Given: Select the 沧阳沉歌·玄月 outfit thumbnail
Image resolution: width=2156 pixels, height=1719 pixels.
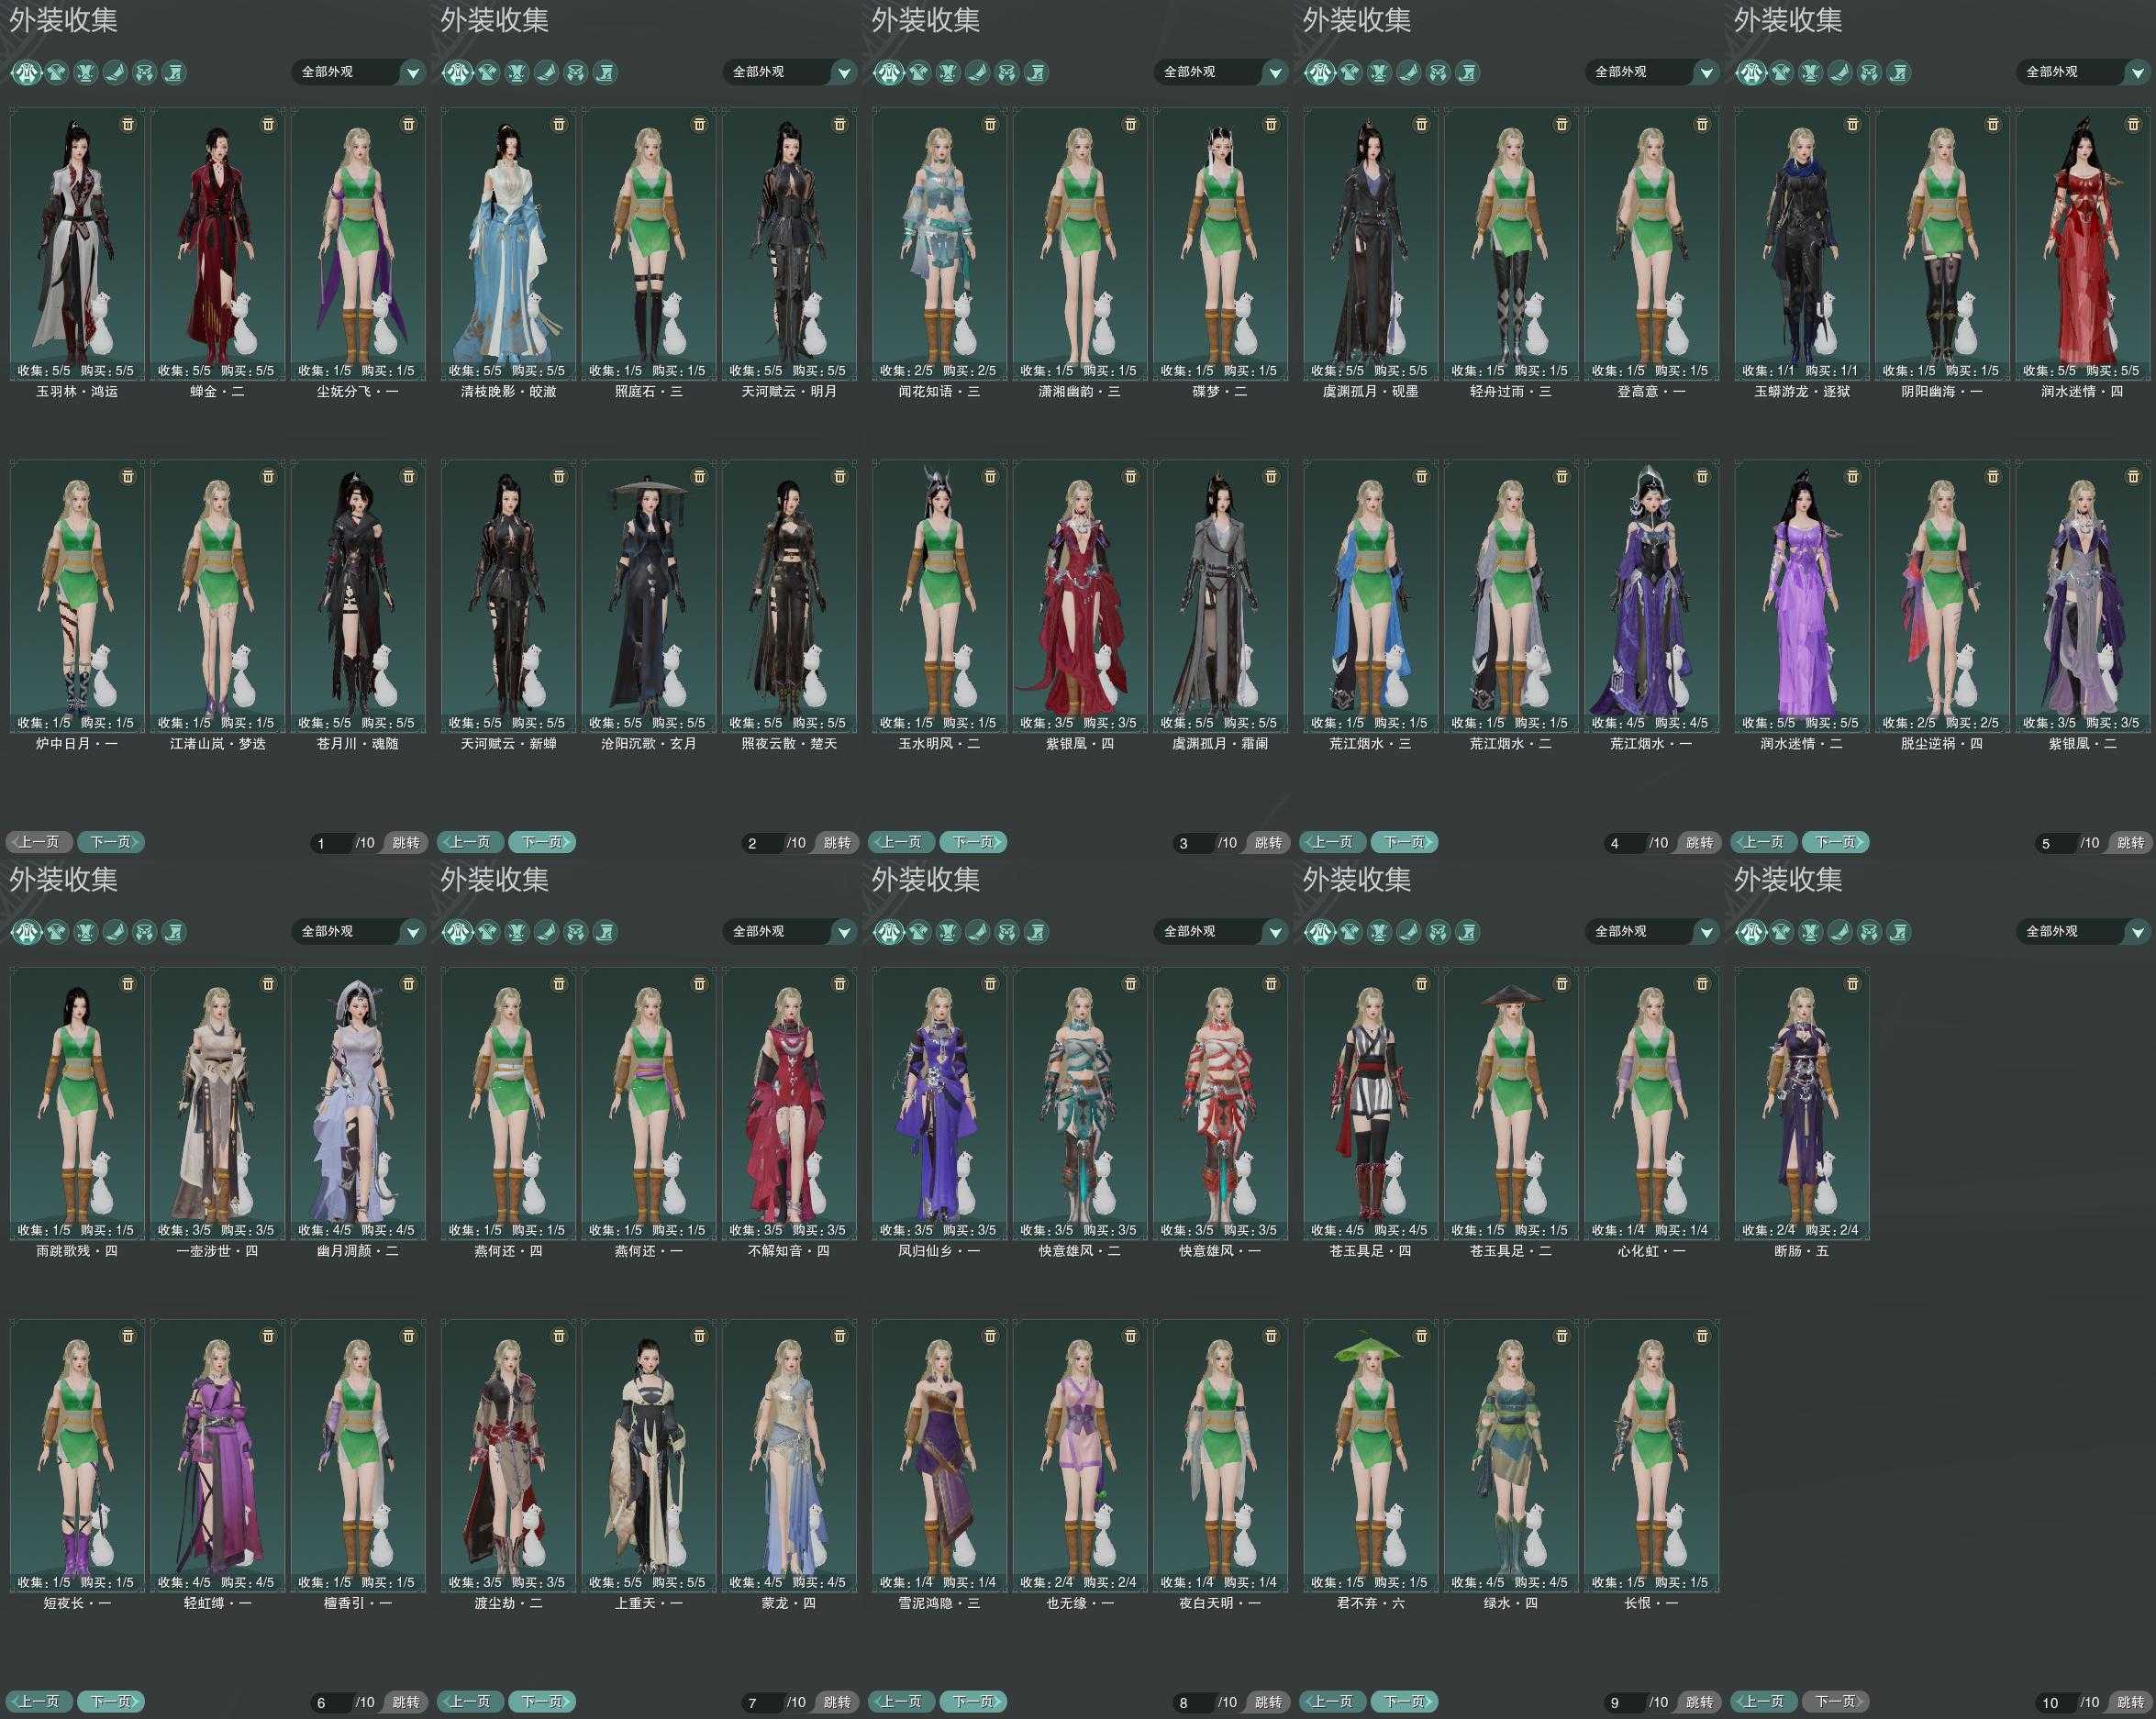Looking at the screenshot, I should (649, 595).
